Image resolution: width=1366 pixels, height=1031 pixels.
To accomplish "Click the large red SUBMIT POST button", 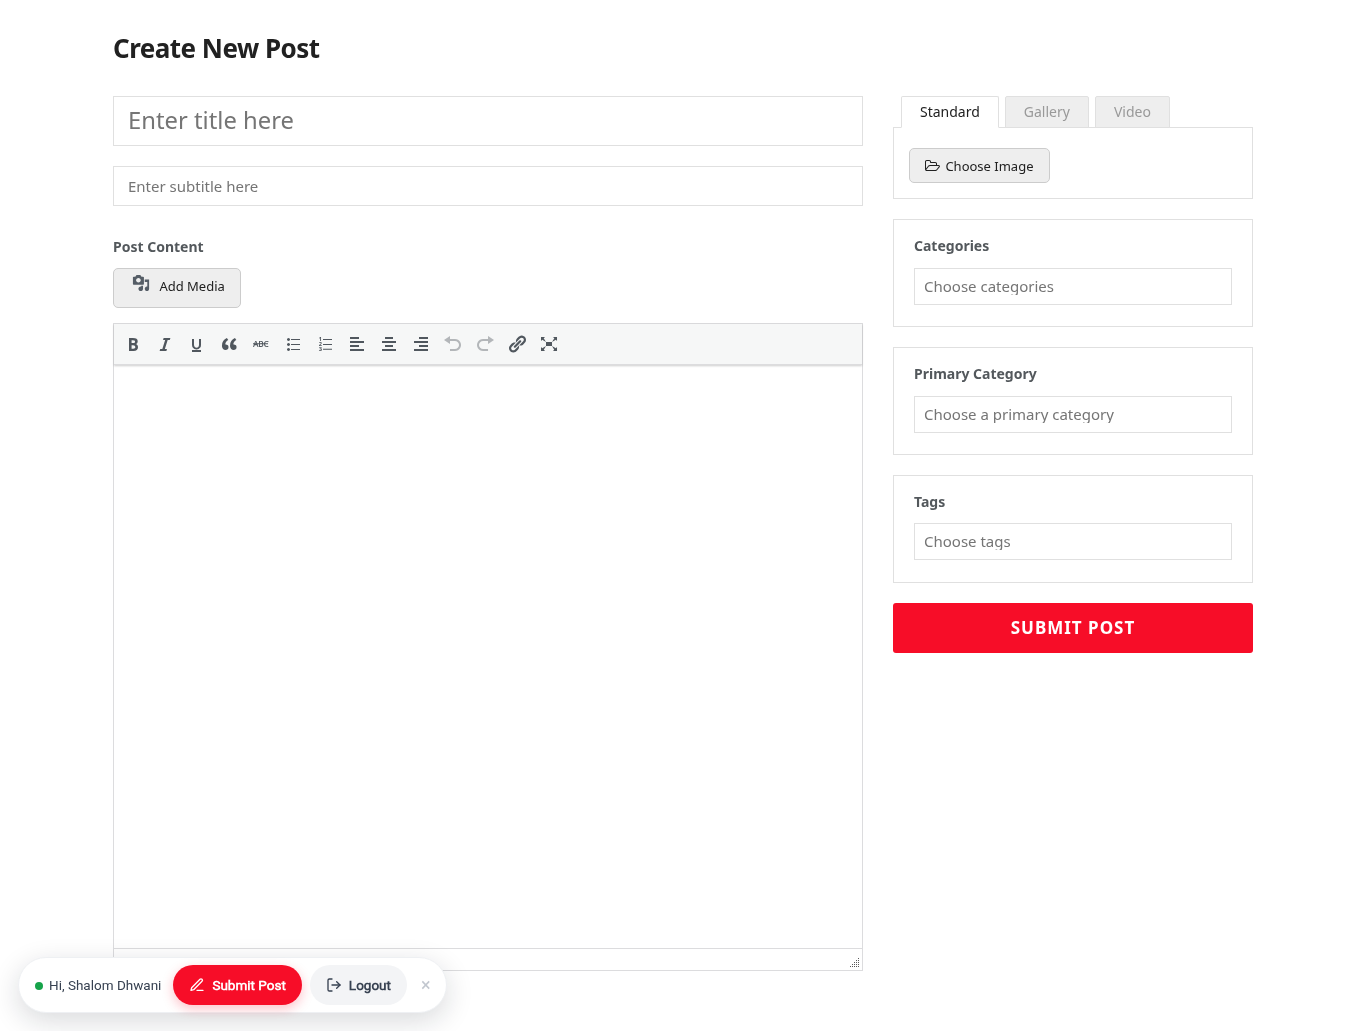I will [1073, 628].
